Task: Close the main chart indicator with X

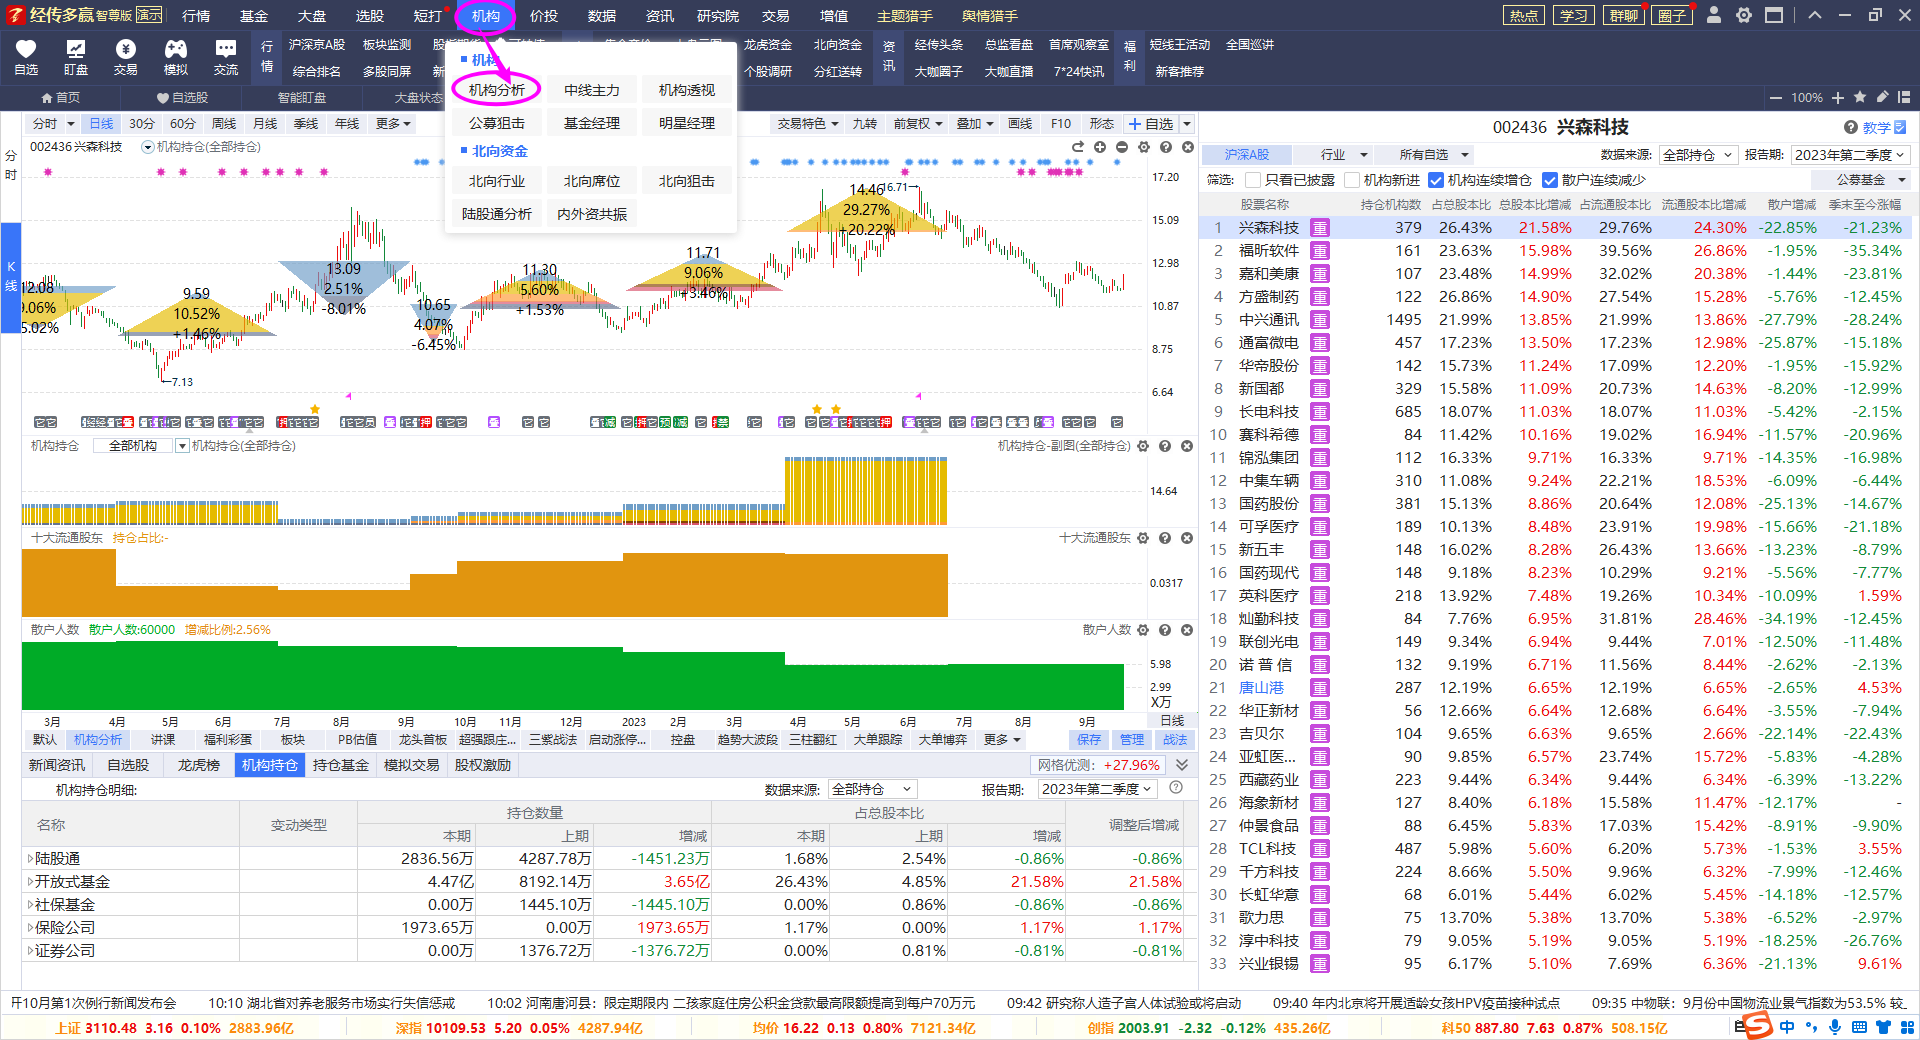Action: (x=1188, y=147)
